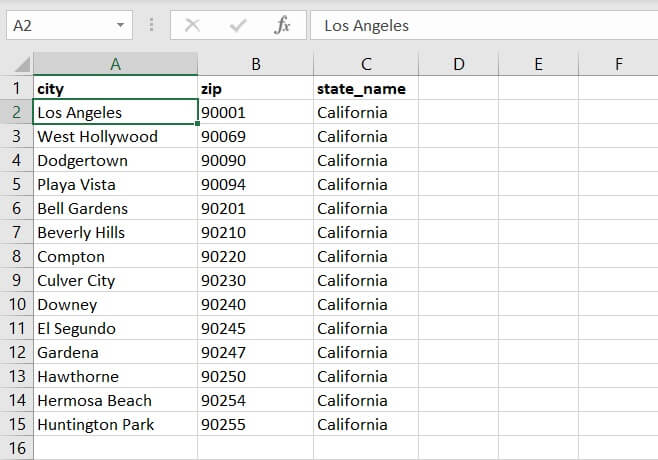Screen dimensions: 658x460
Task: Click the Insert Function fx icon
Action: pyautogui.click(x=282, y=26)
